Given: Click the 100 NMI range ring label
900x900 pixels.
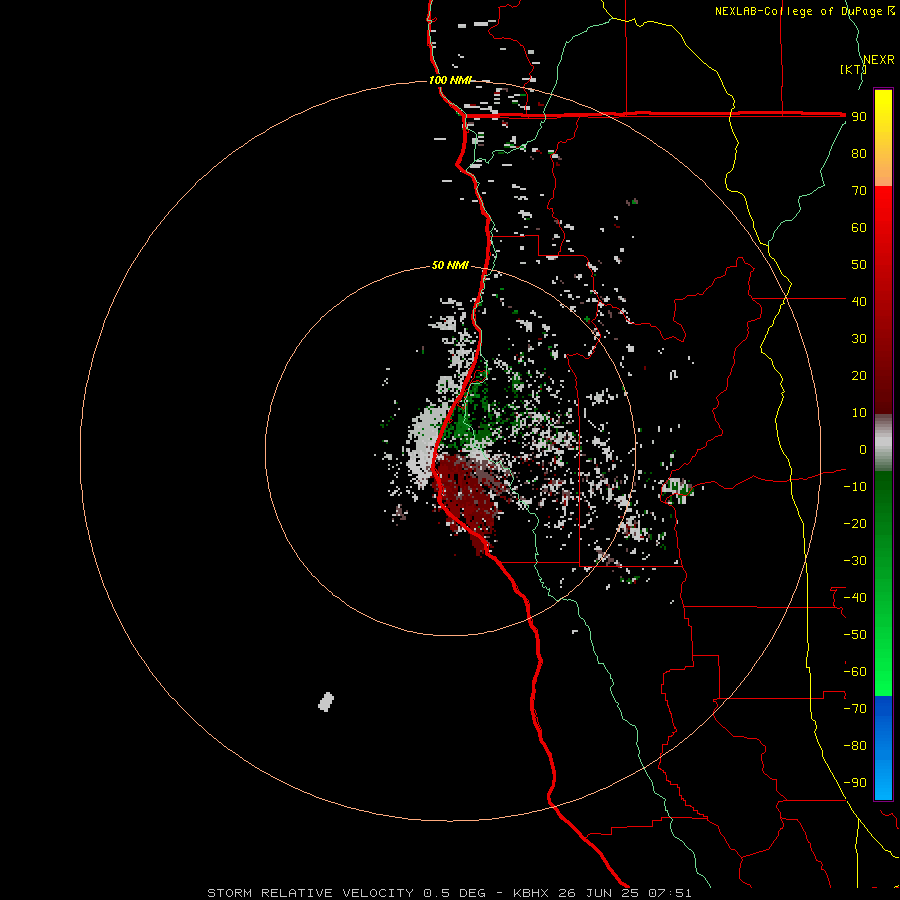Looking at the screenshot, I should pyautogui.click(x=449, y=80).
